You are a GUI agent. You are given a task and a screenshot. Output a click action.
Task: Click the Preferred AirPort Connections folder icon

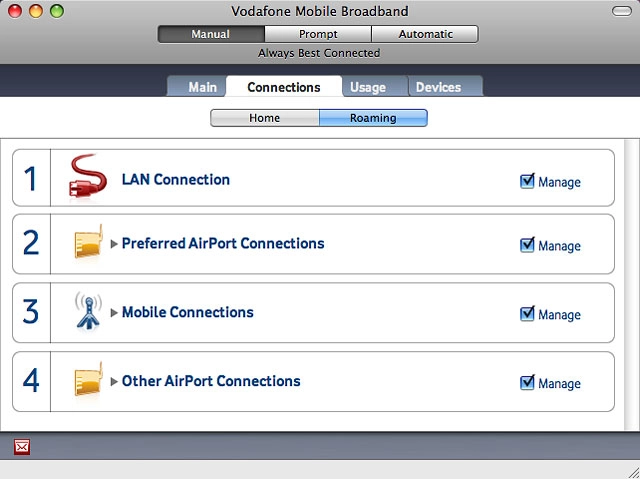pyautogui.click(x=87, y=244)
